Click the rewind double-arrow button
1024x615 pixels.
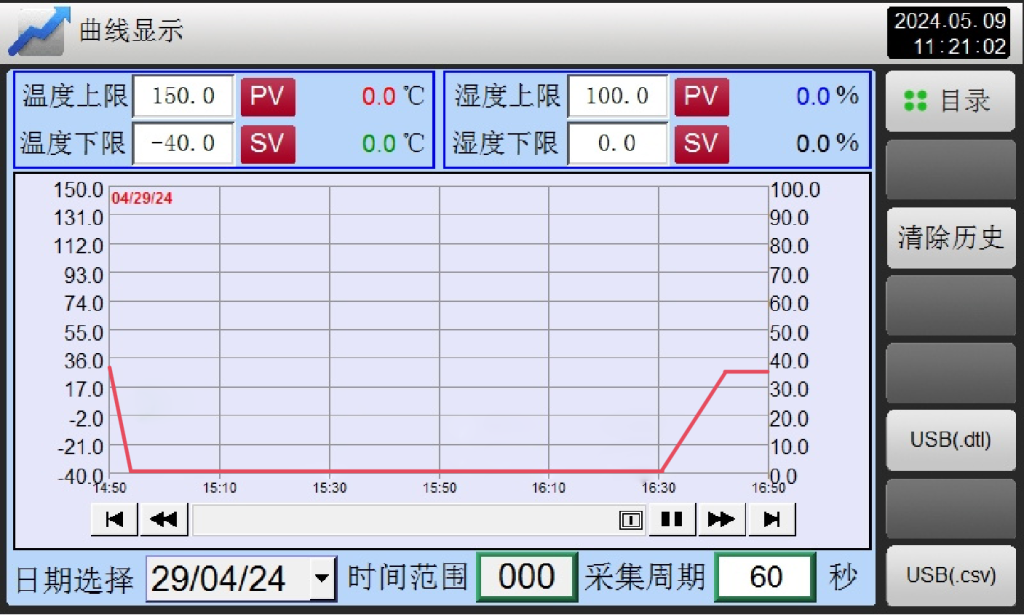(164, 519)
